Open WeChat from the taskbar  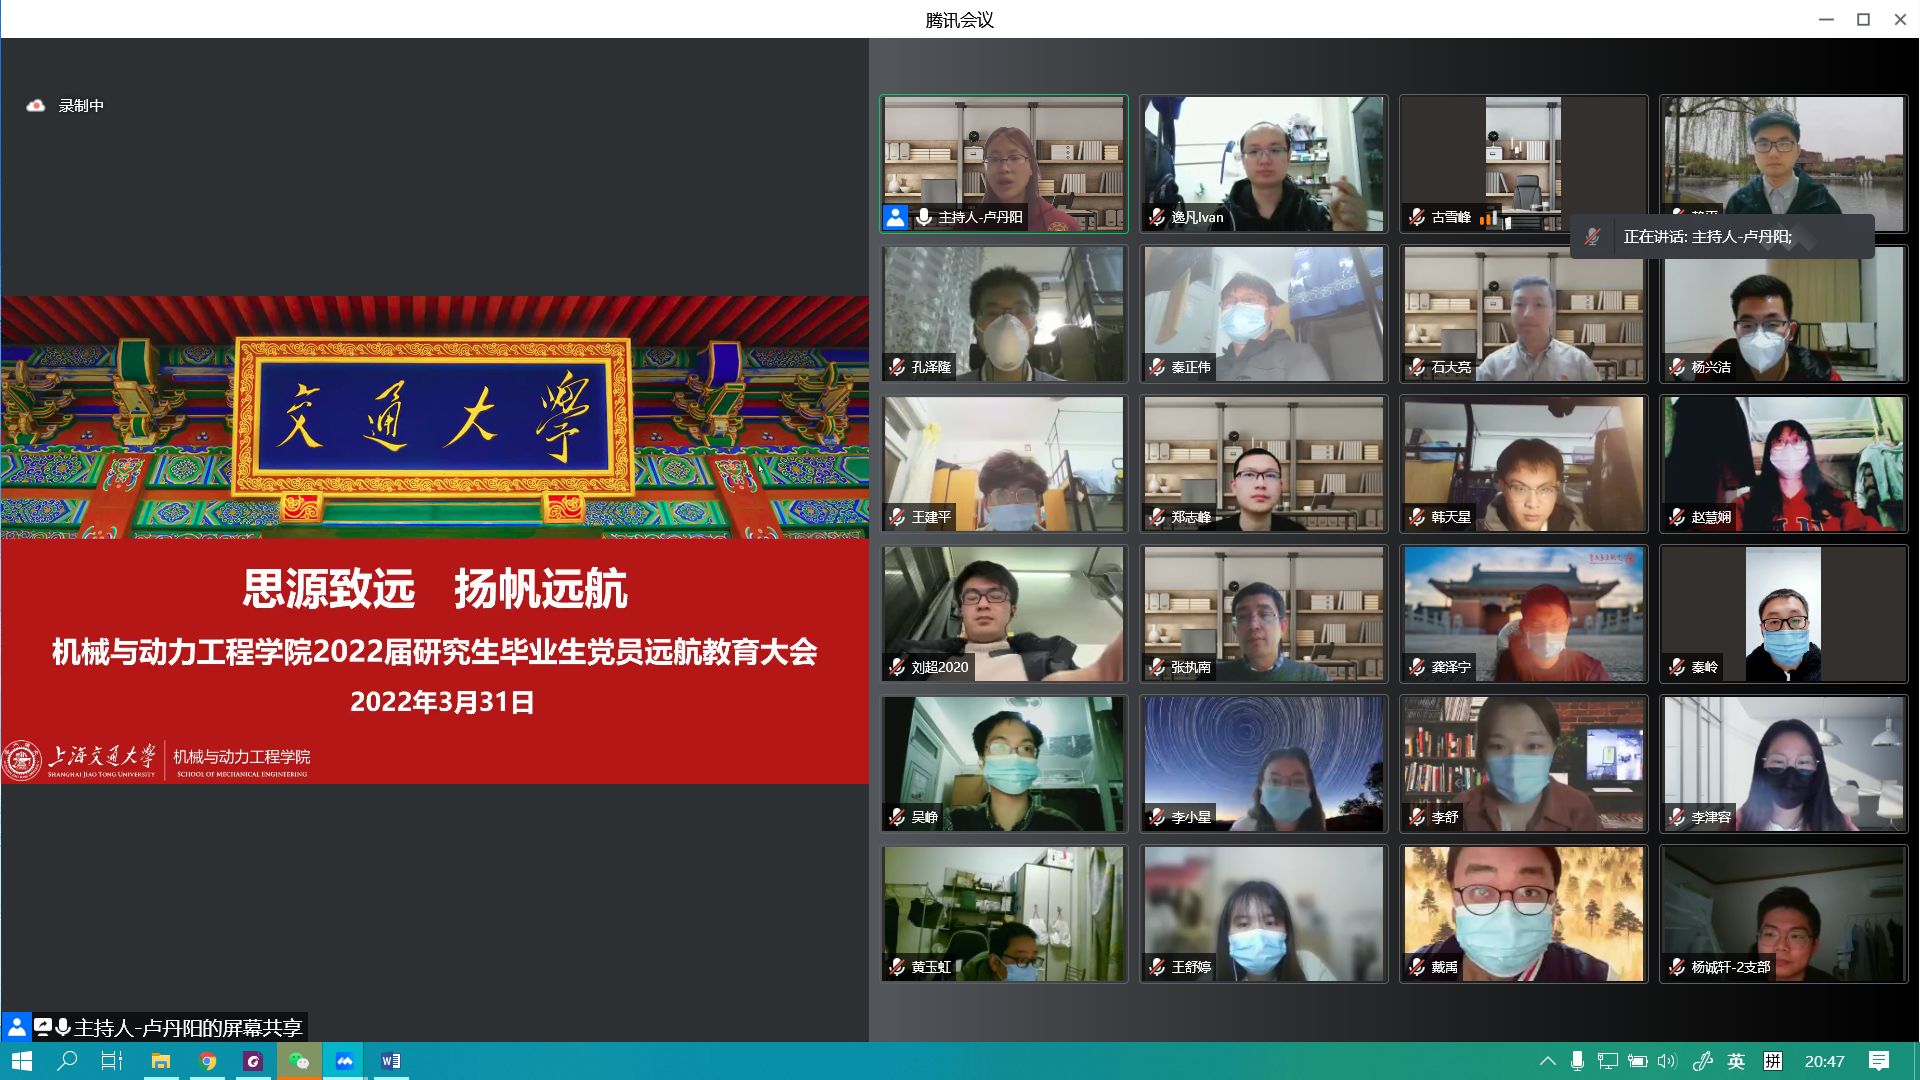pos(299,1061)
